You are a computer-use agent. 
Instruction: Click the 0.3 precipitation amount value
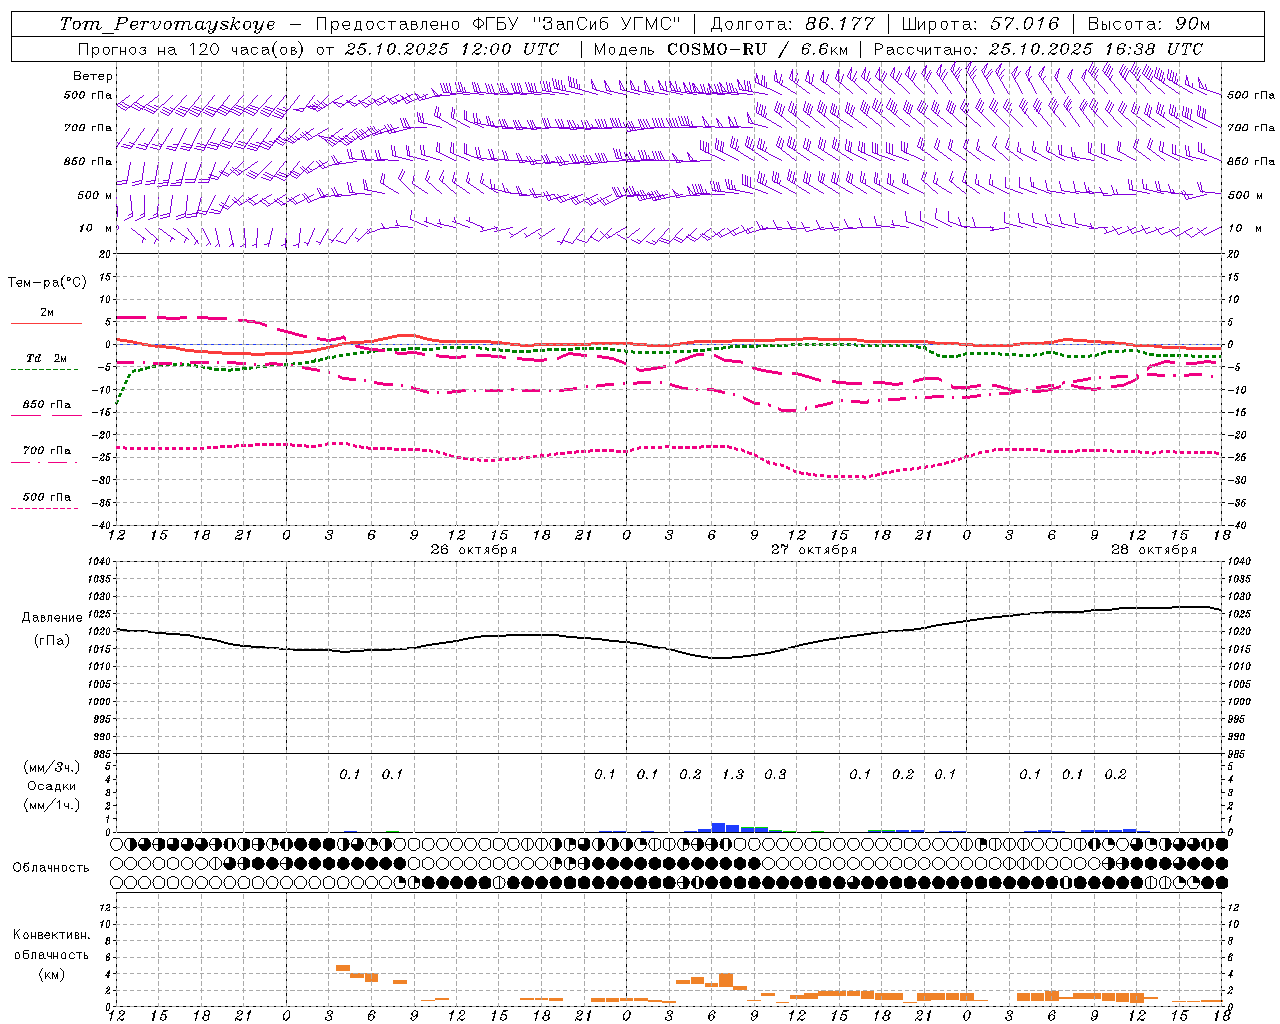pyautogui.click(x=775, y=774)
